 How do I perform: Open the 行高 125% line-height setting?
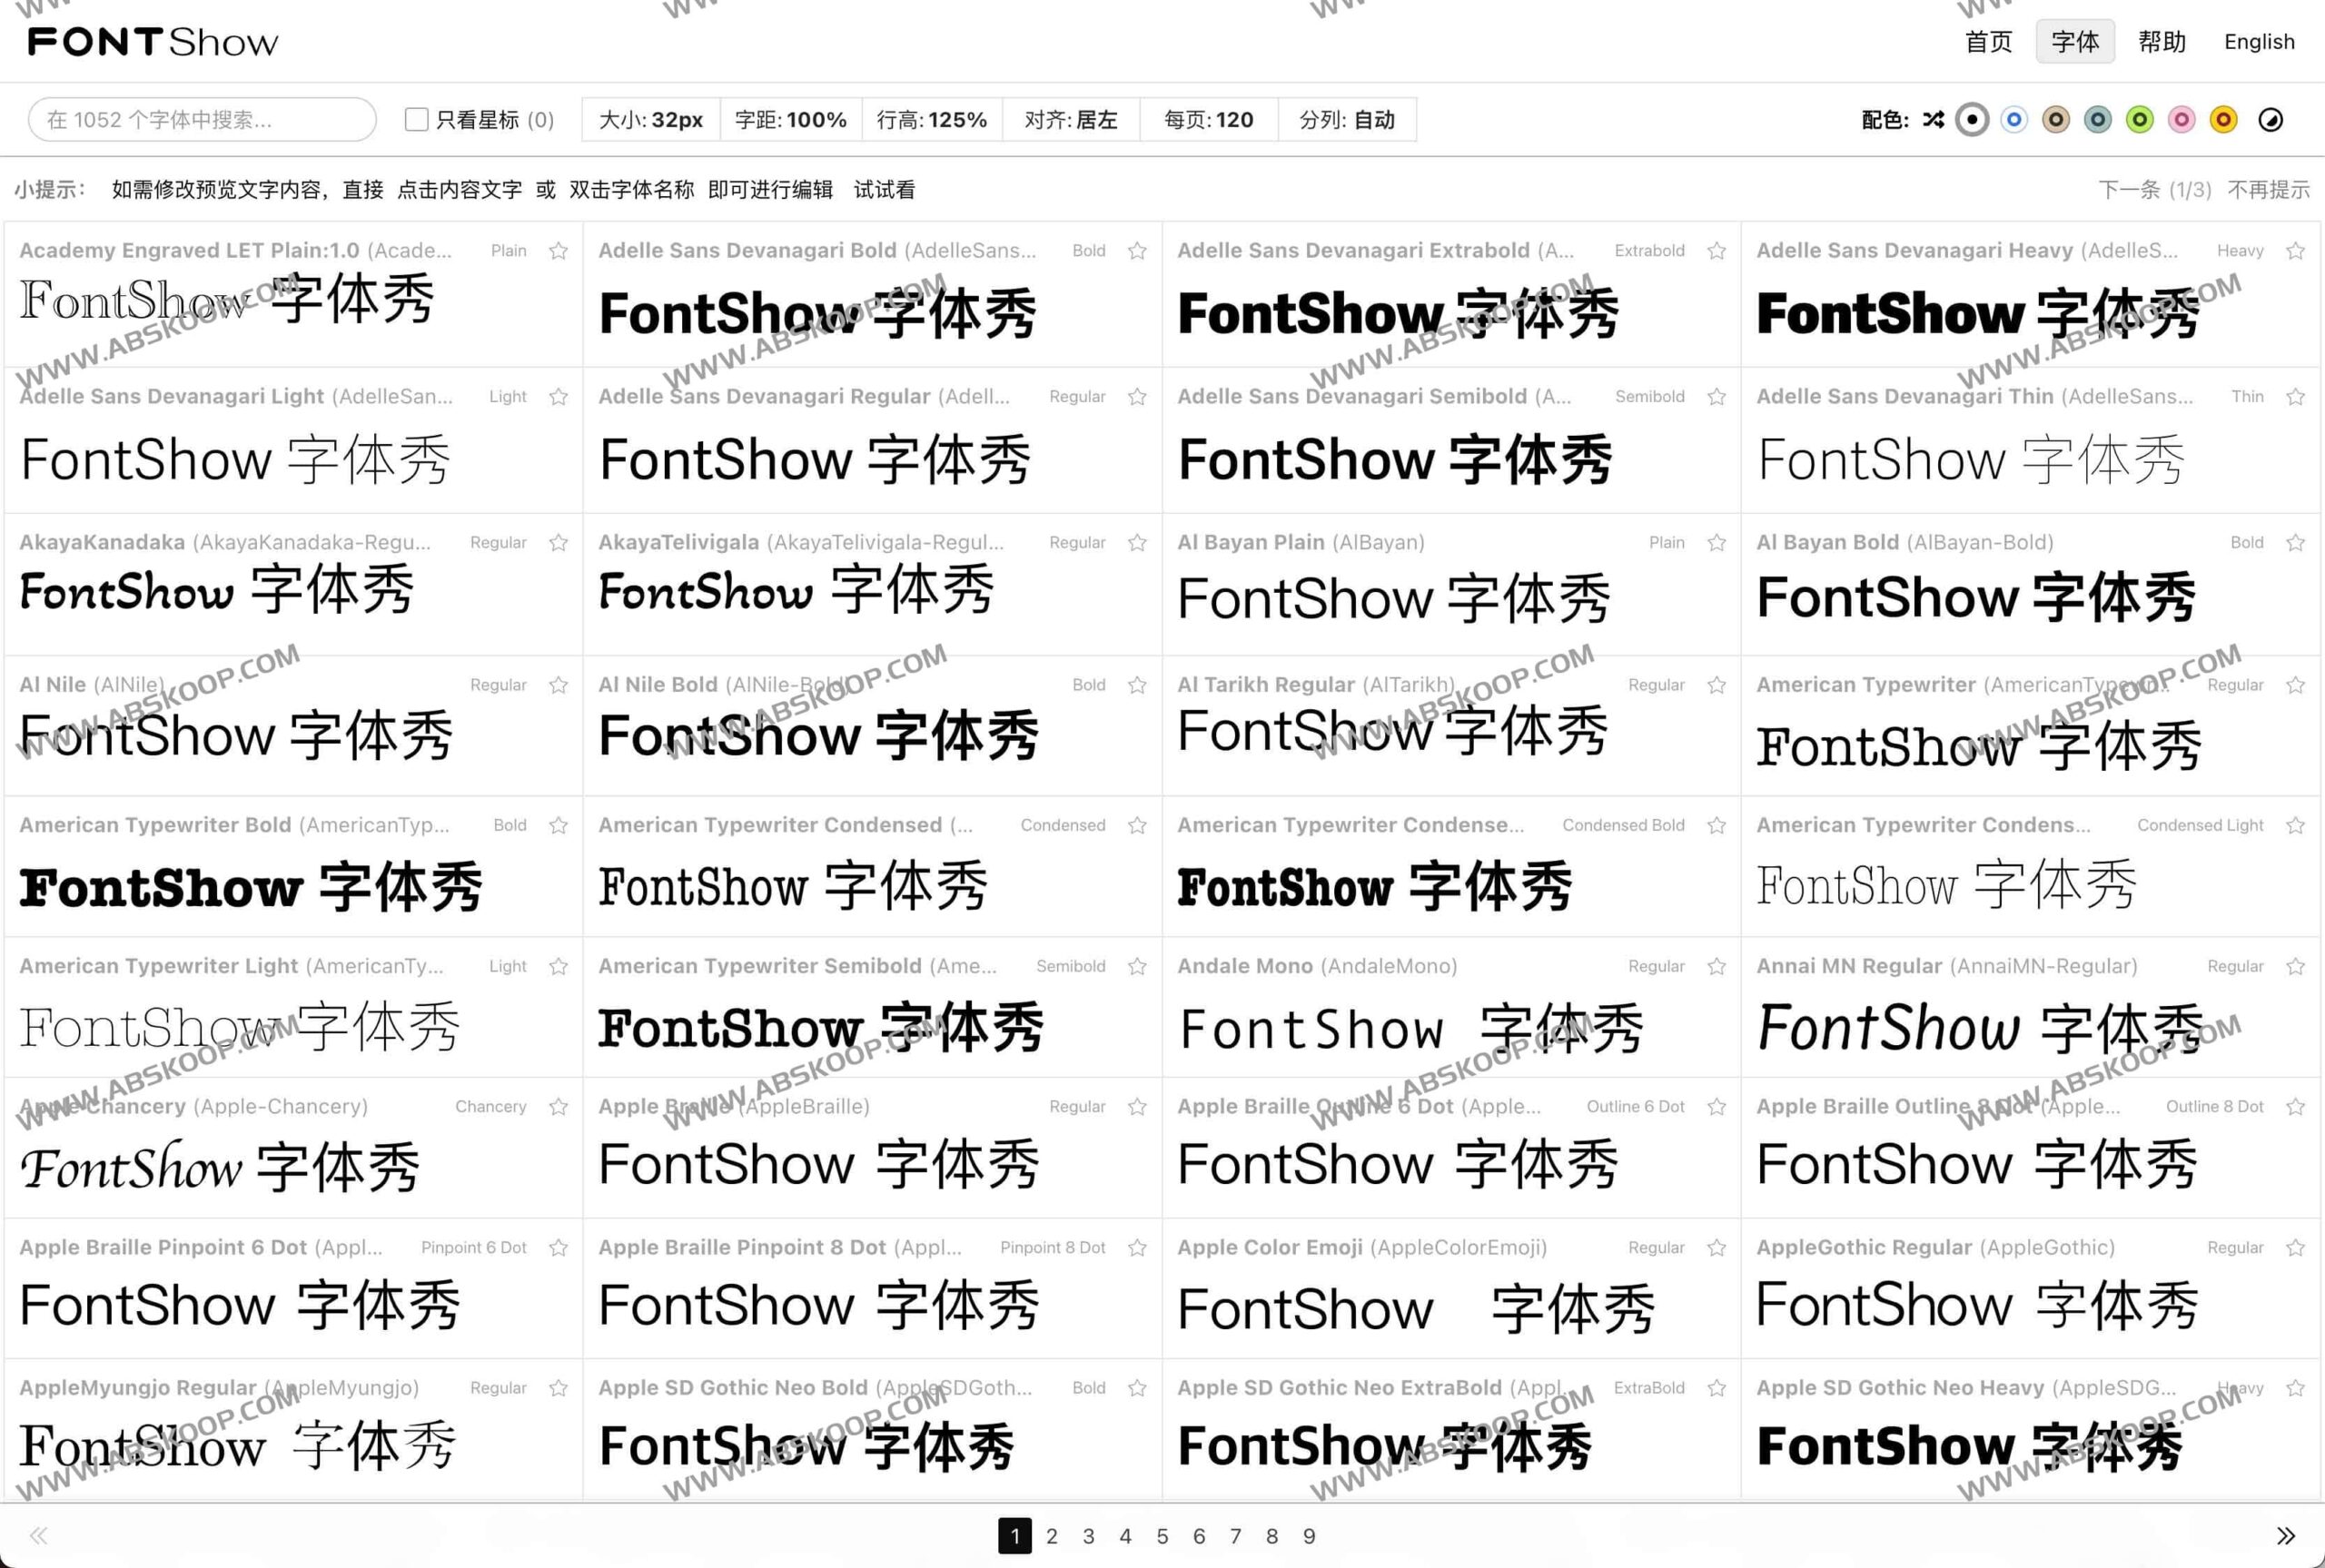(x=932, y=120)
